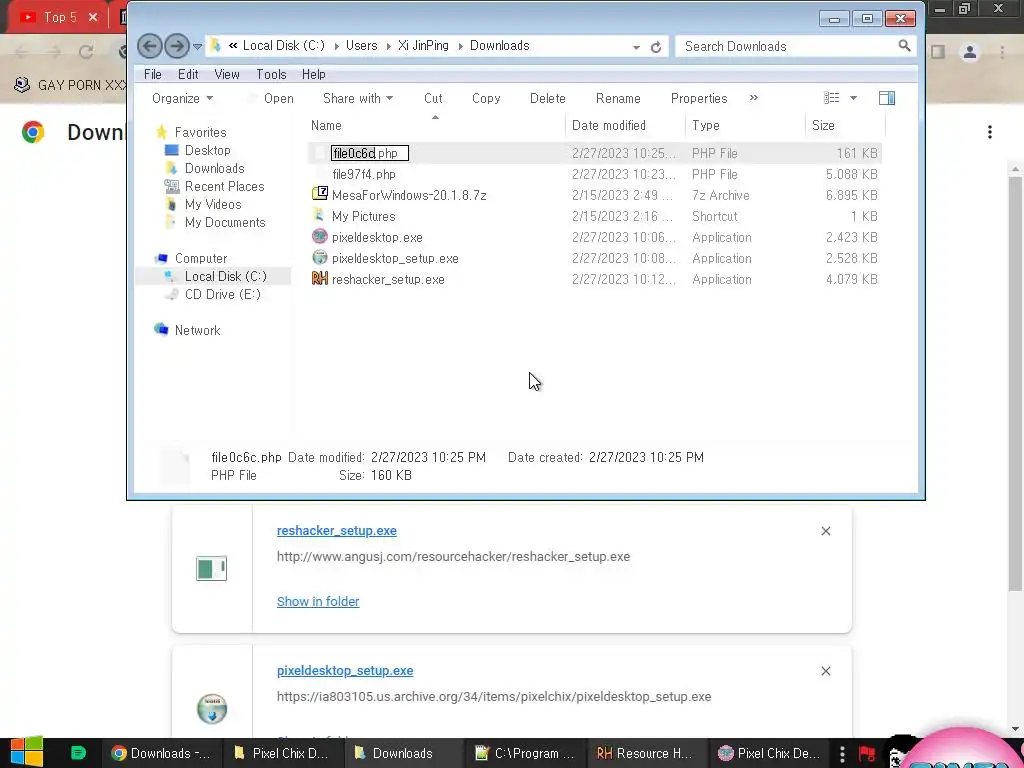Open the reshacker_setup.exe download link in Chrome
Screen dimensions: 1024x768
click(336, 531)
